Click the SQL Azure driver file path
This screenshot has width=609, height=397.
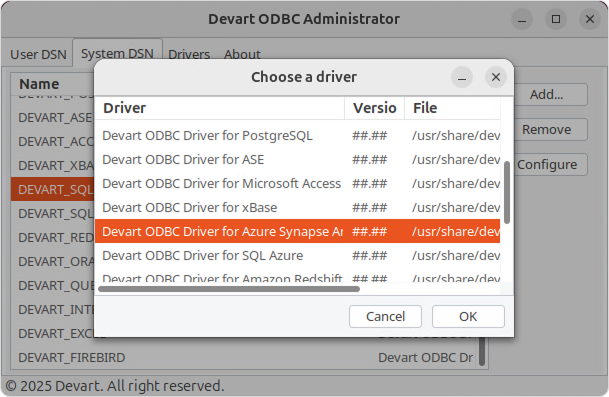coord(456,256)
